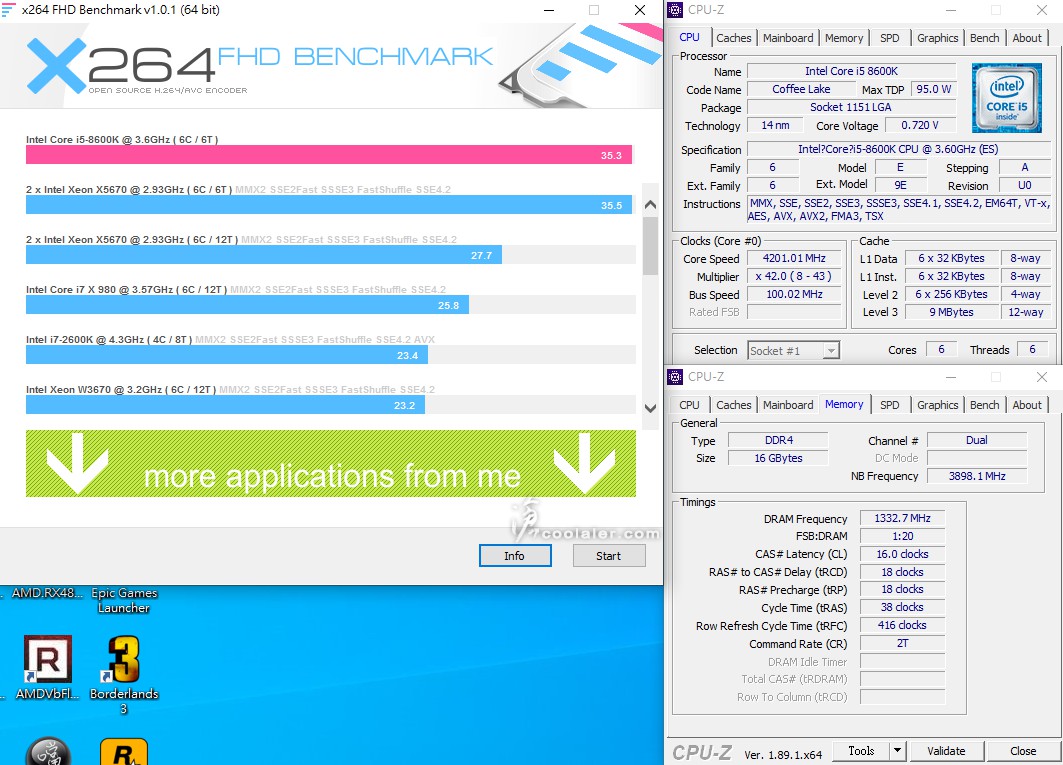
Task: Open the 'more applications from me' banner
Action: pyautogui.click(x=331, y=464)
